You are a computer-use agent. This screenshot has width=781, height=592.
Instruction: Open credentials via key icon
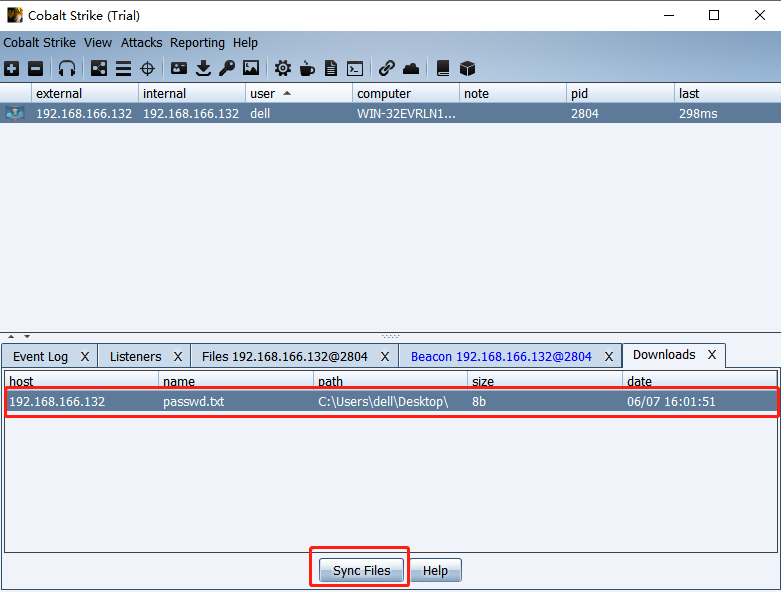[x=227, y=68]
